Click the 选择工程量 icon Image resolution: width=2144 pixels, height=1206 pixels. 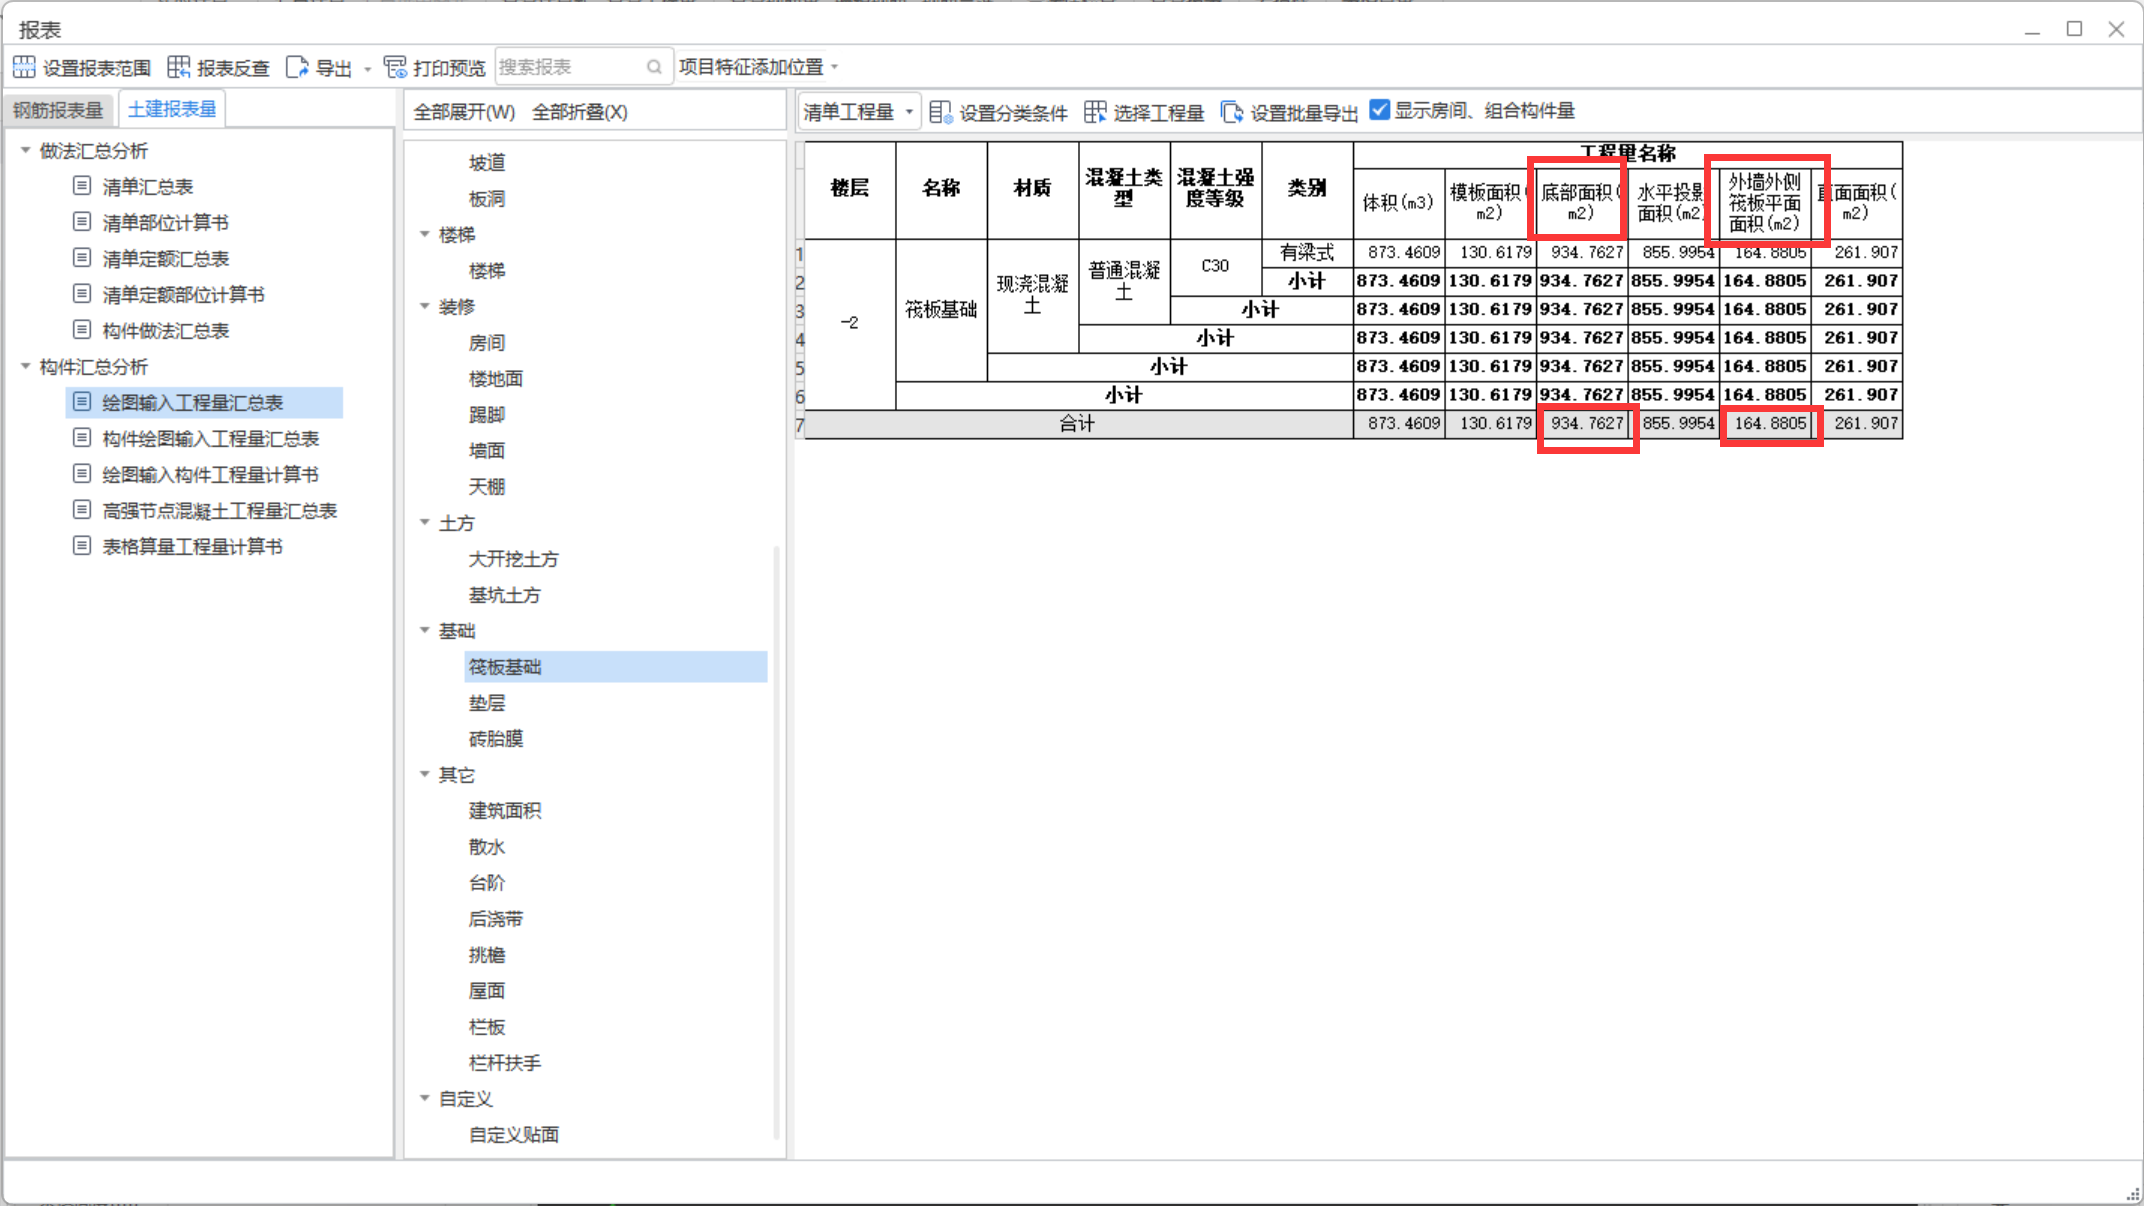(x=1095, y=112)
